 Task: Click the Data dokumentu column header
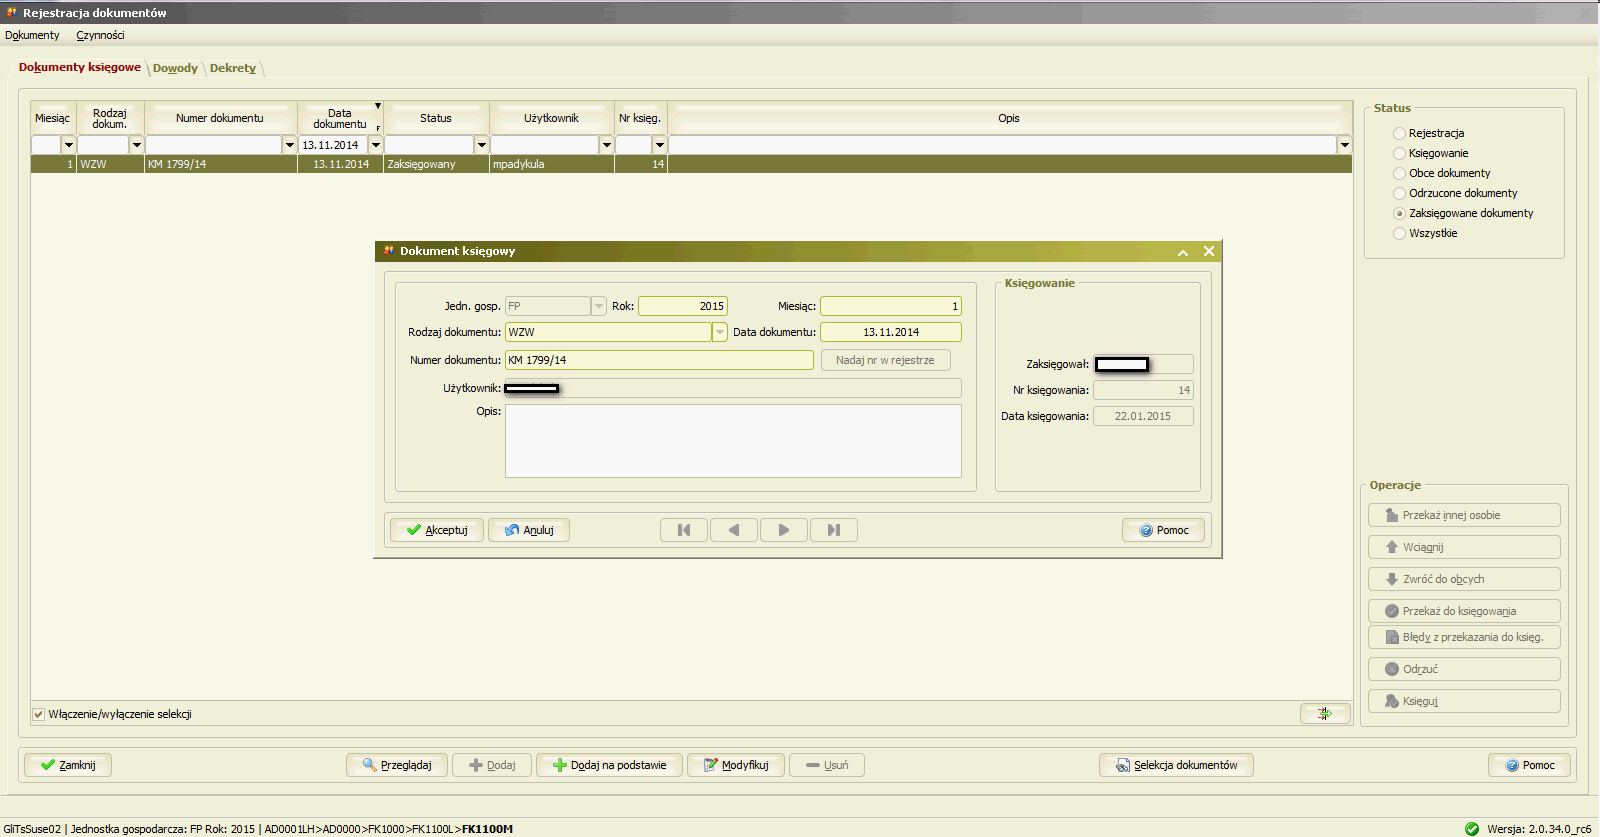click(x=340, y=118)
